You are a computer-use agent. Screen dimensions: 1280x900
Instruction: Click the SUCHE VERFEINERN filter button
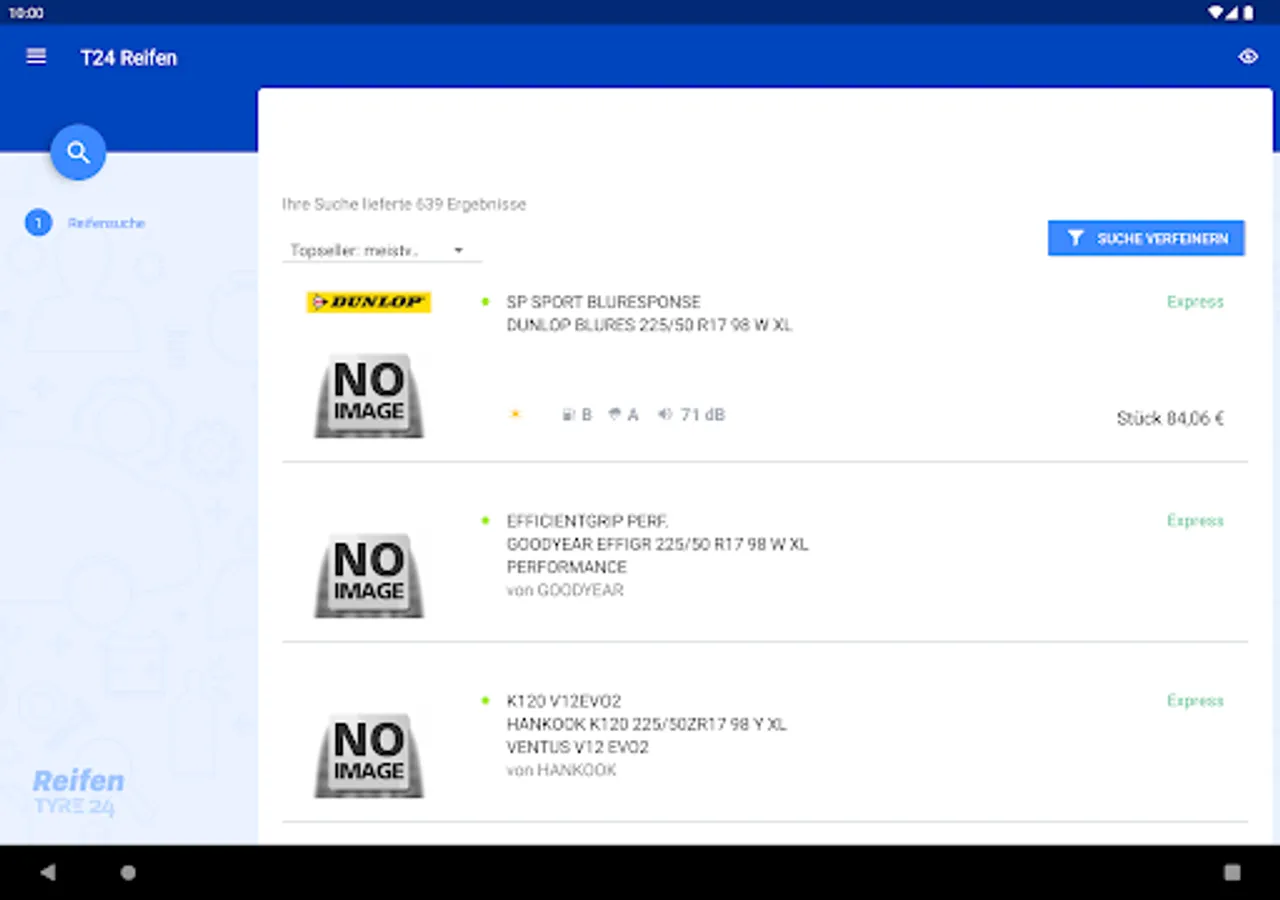pyautogui.click(x=1146, y=238)
